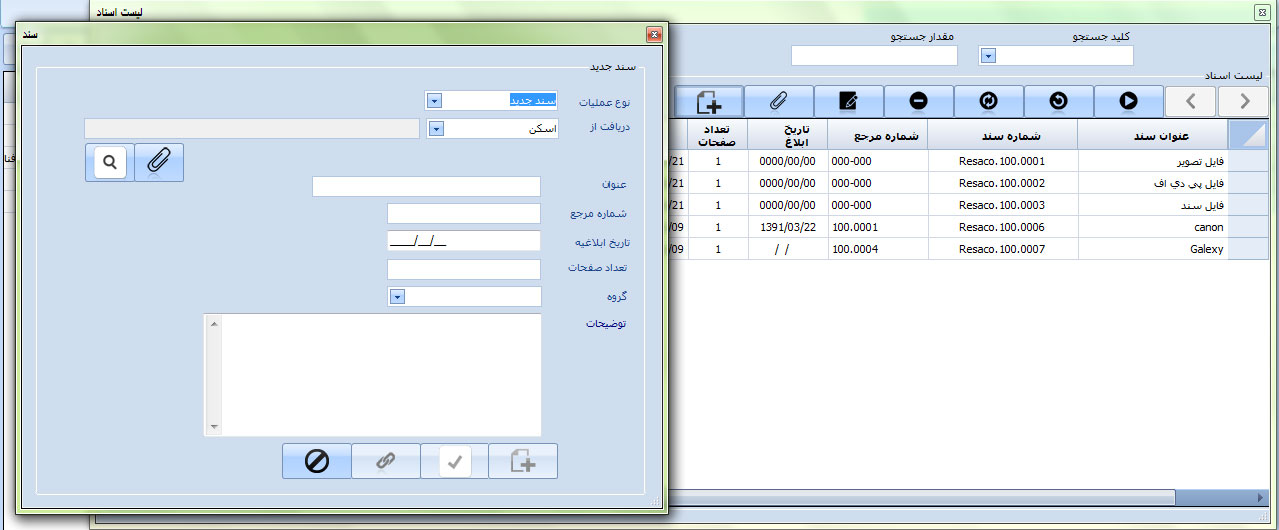Click the edit document pencil icon
Image resolution: width=1279 pixels, height=530 pixels.
[x=848, y=100]
